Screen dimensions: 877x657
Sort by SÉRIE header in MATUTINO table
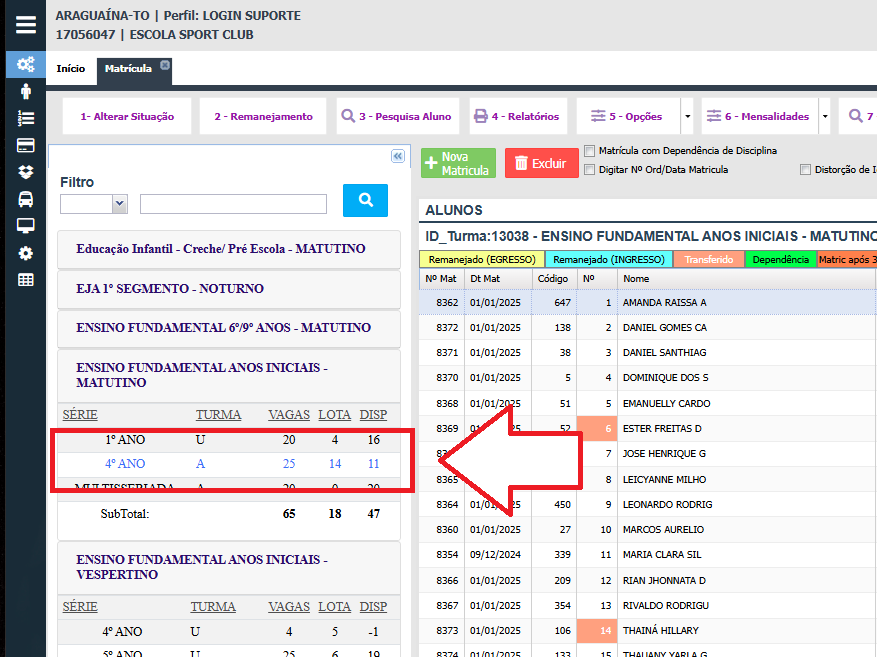[80, 415]
